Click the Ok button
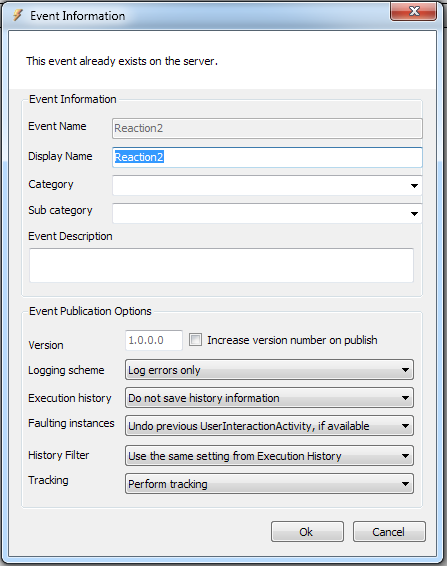This screenshot has height=566, width=447. tap(307, 532)
